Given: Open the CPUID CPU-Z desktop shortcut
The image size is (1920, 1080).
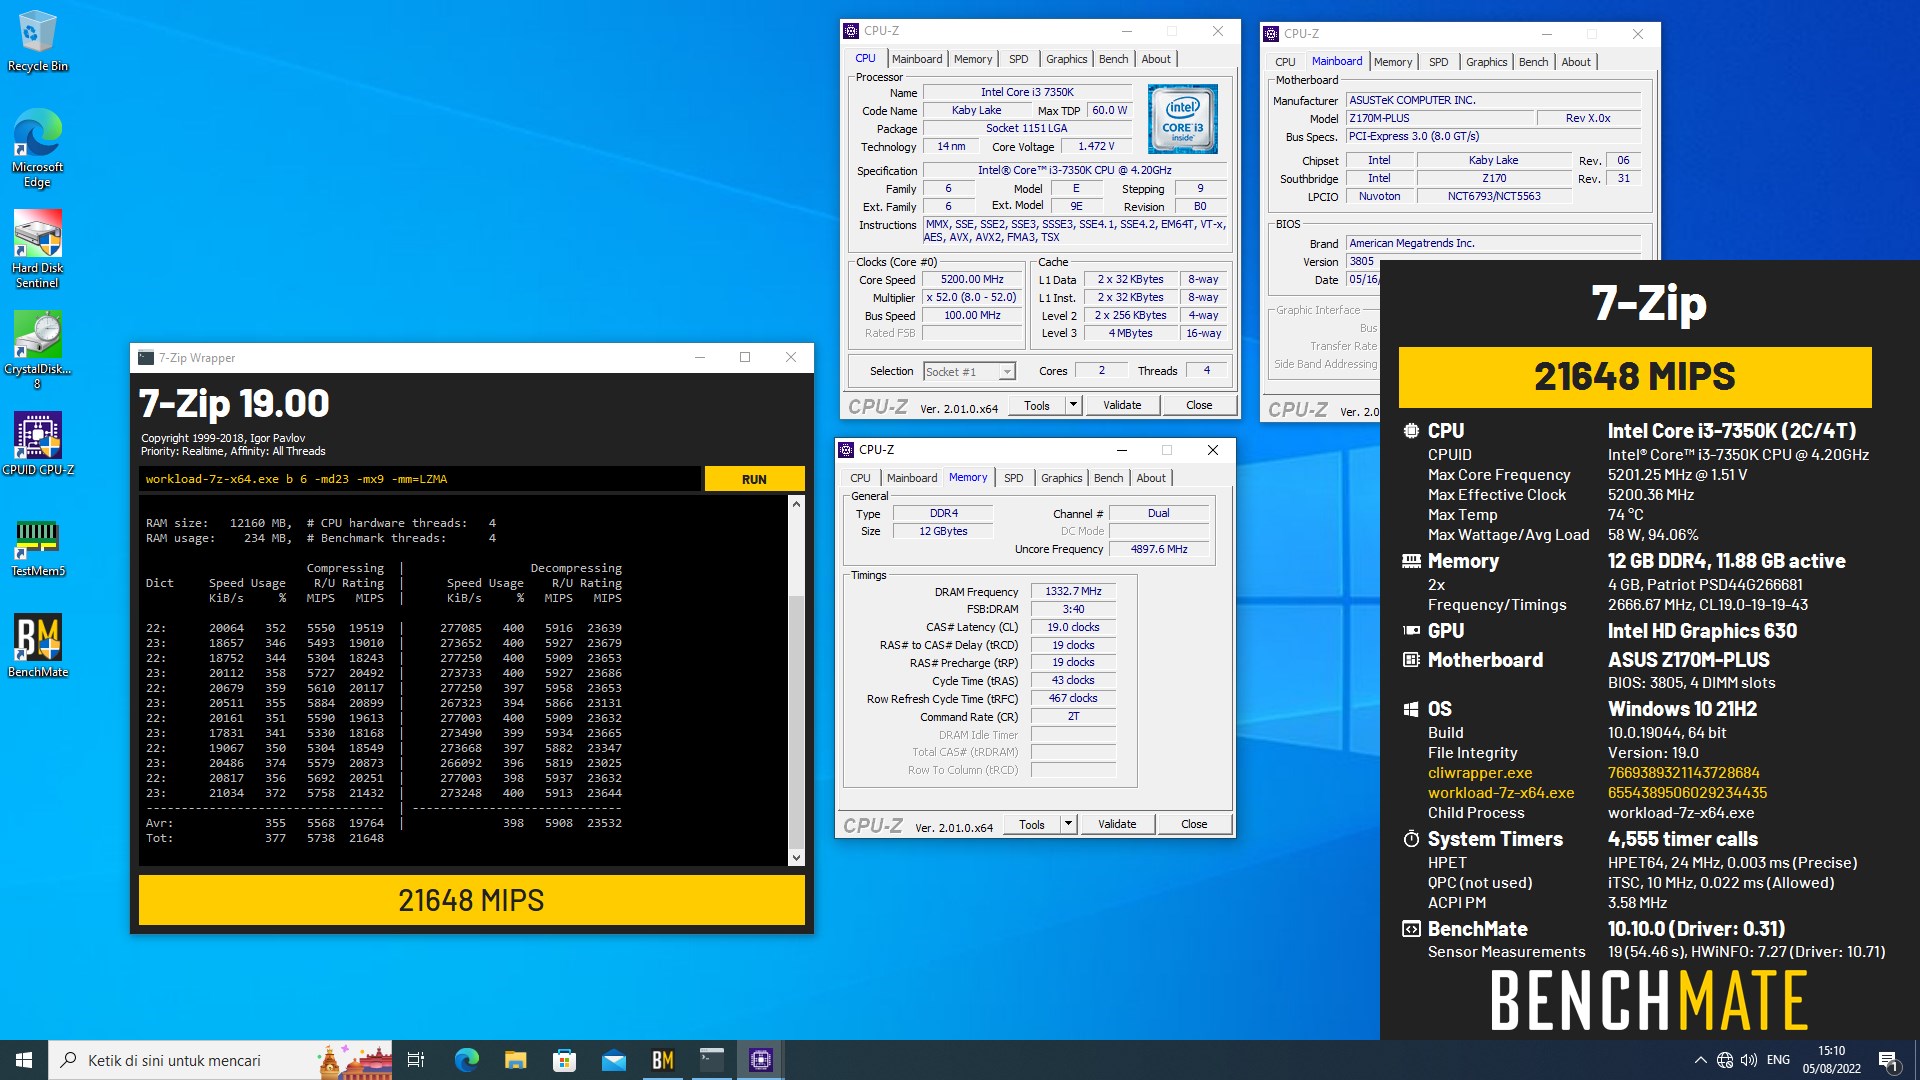Looking at the screenshot, I should (37, 444).
